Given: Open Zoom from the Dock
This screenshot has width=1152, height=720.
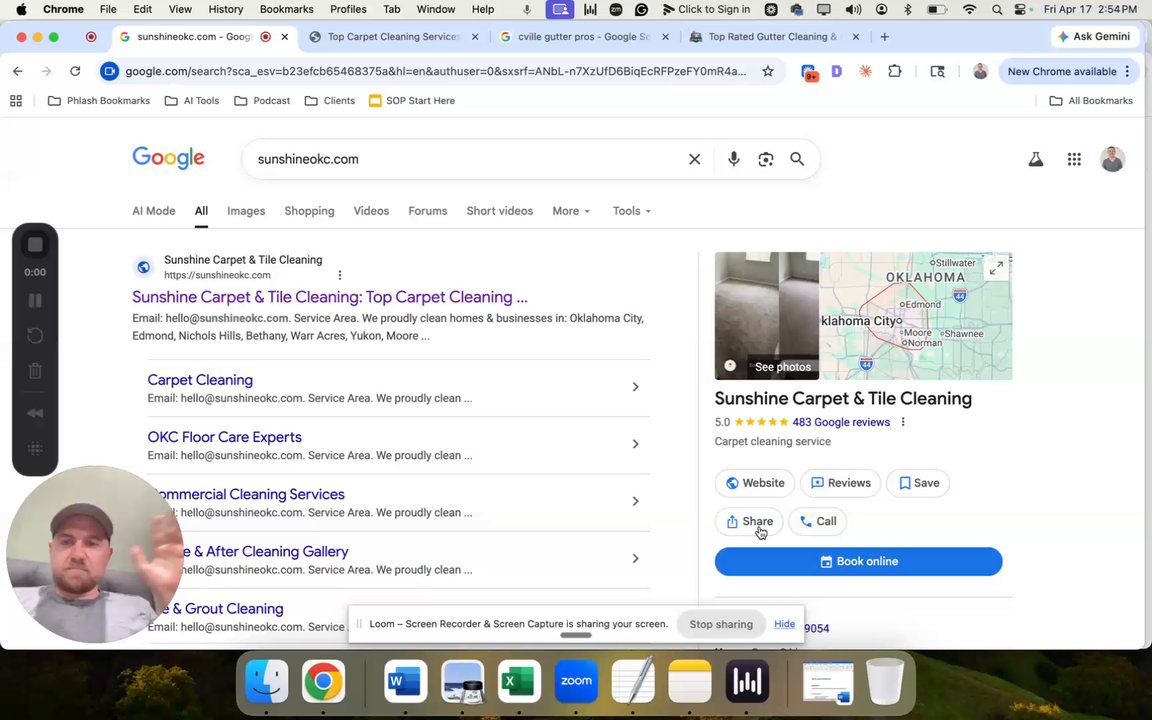Looking at the screenshot, I should tap(576, 681).
